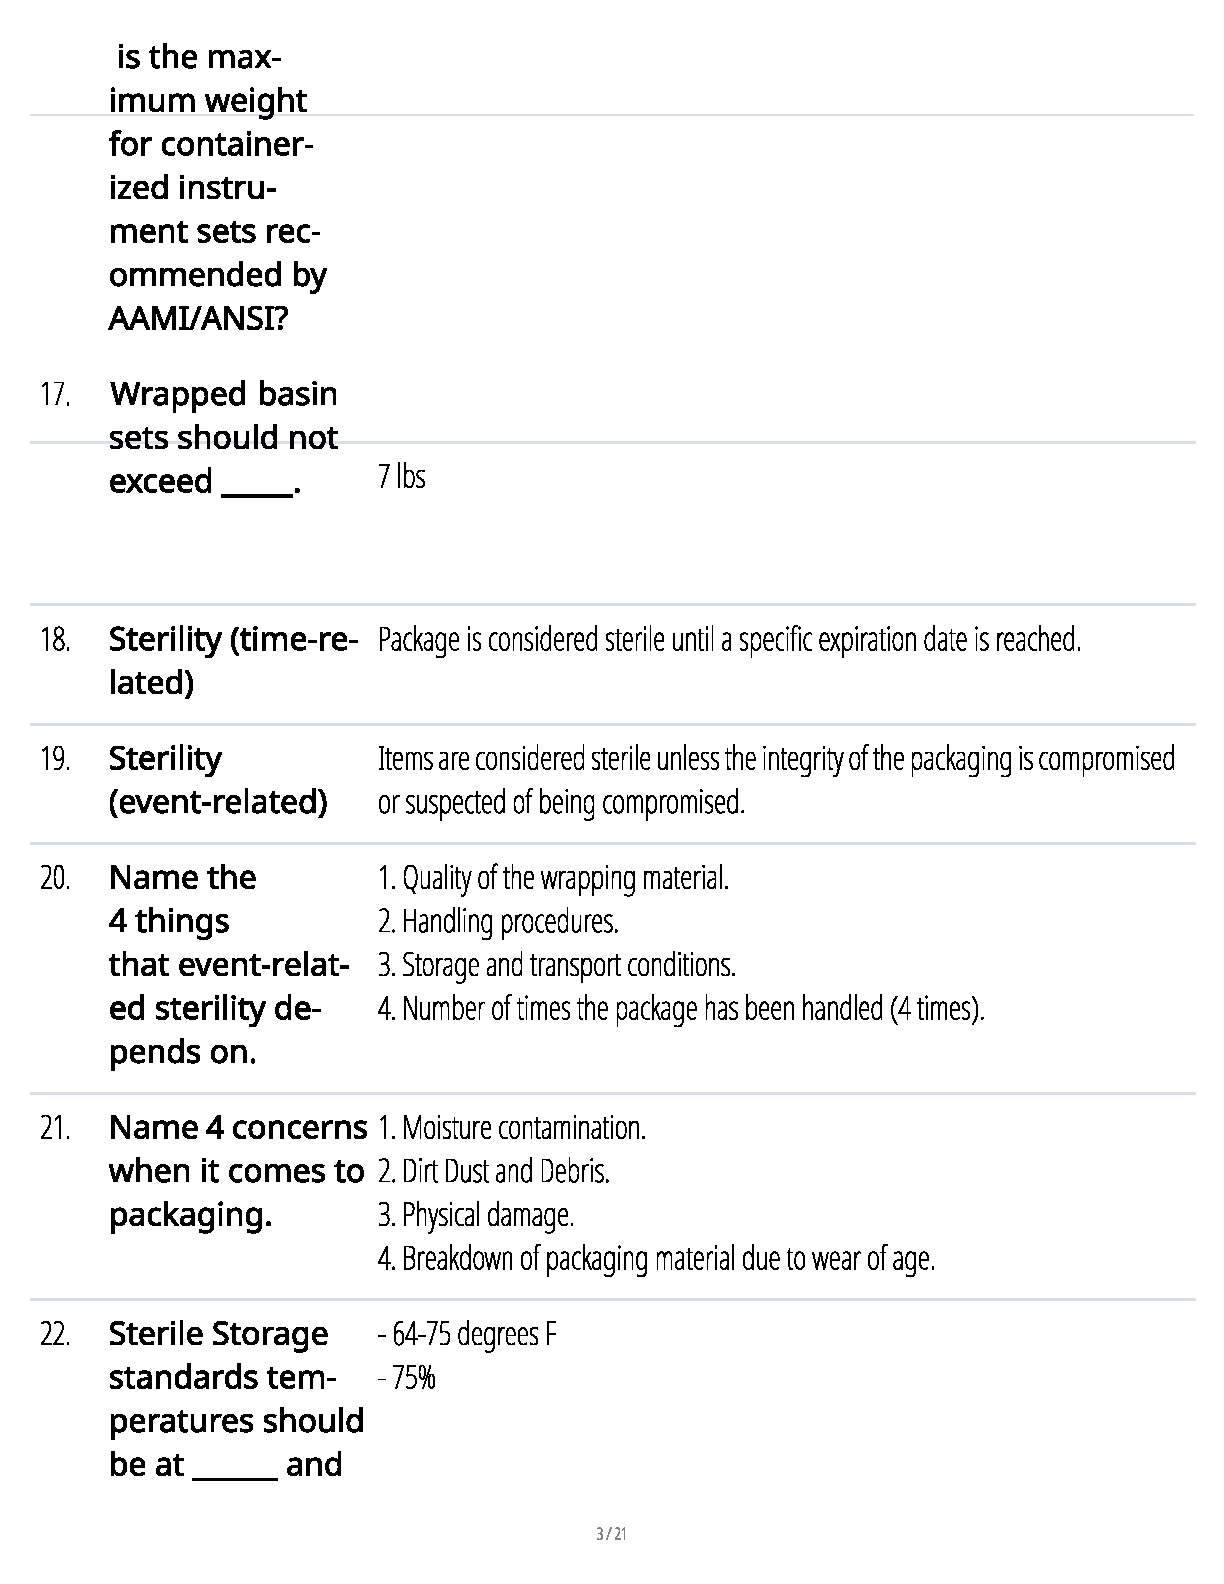Image resolution: width=1224 pixels, height=1584 pixels.
Task: Select the "Wrapped basin sets" question
Action: pyautogui.click(x=223, y=438)
